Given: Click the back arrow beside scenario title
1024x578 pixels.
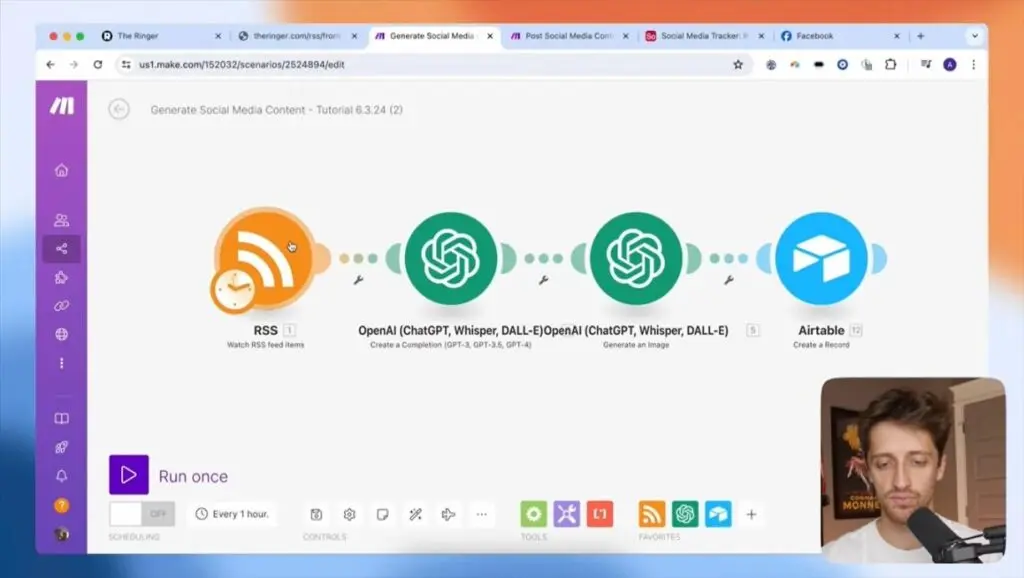Looking at the screenshot, I should [119, 110].
